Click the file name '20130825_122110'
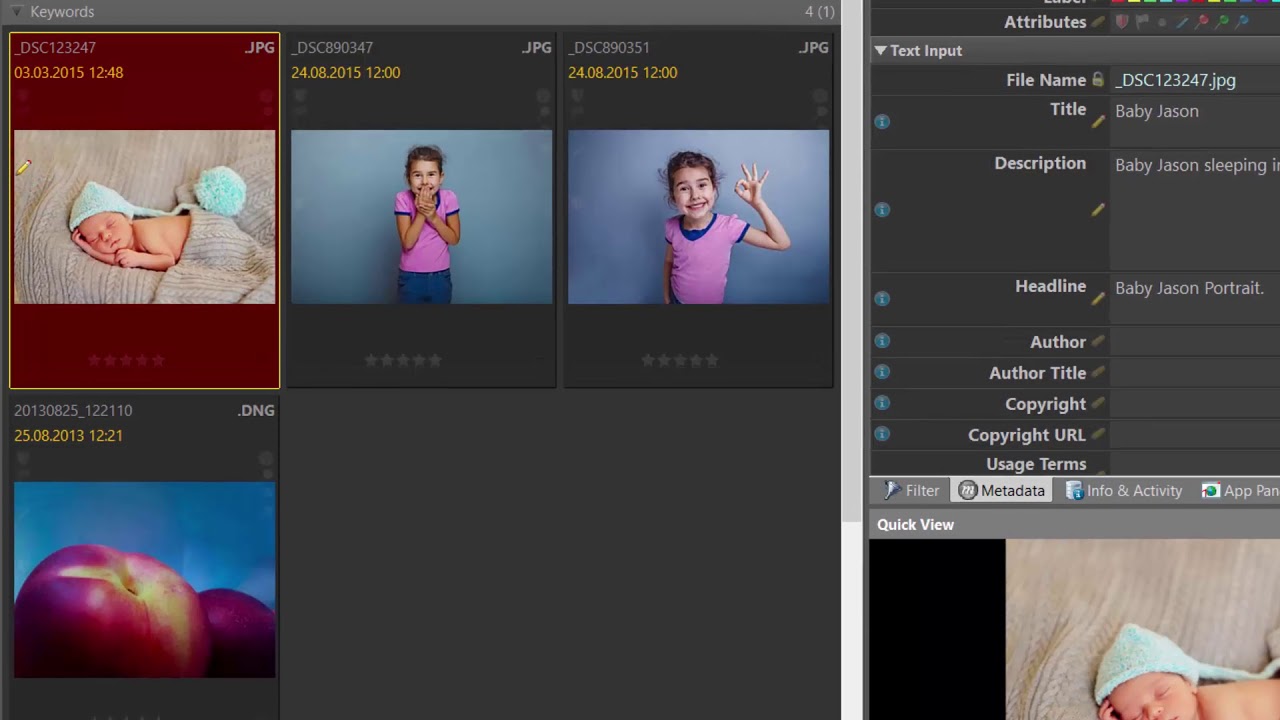The image size is (1280, 720). tap(73, 410)
